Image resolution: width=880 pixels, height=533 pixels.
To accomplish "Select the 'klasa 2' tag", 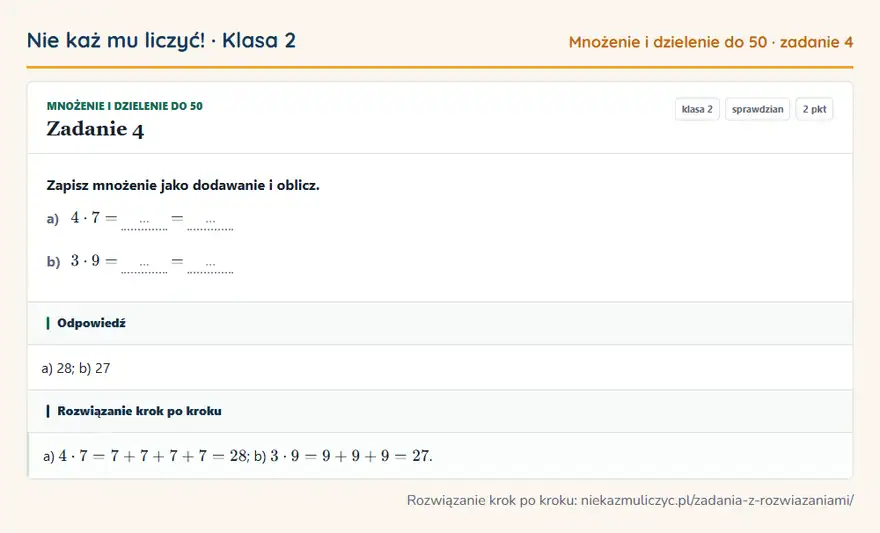I will 697,109.
